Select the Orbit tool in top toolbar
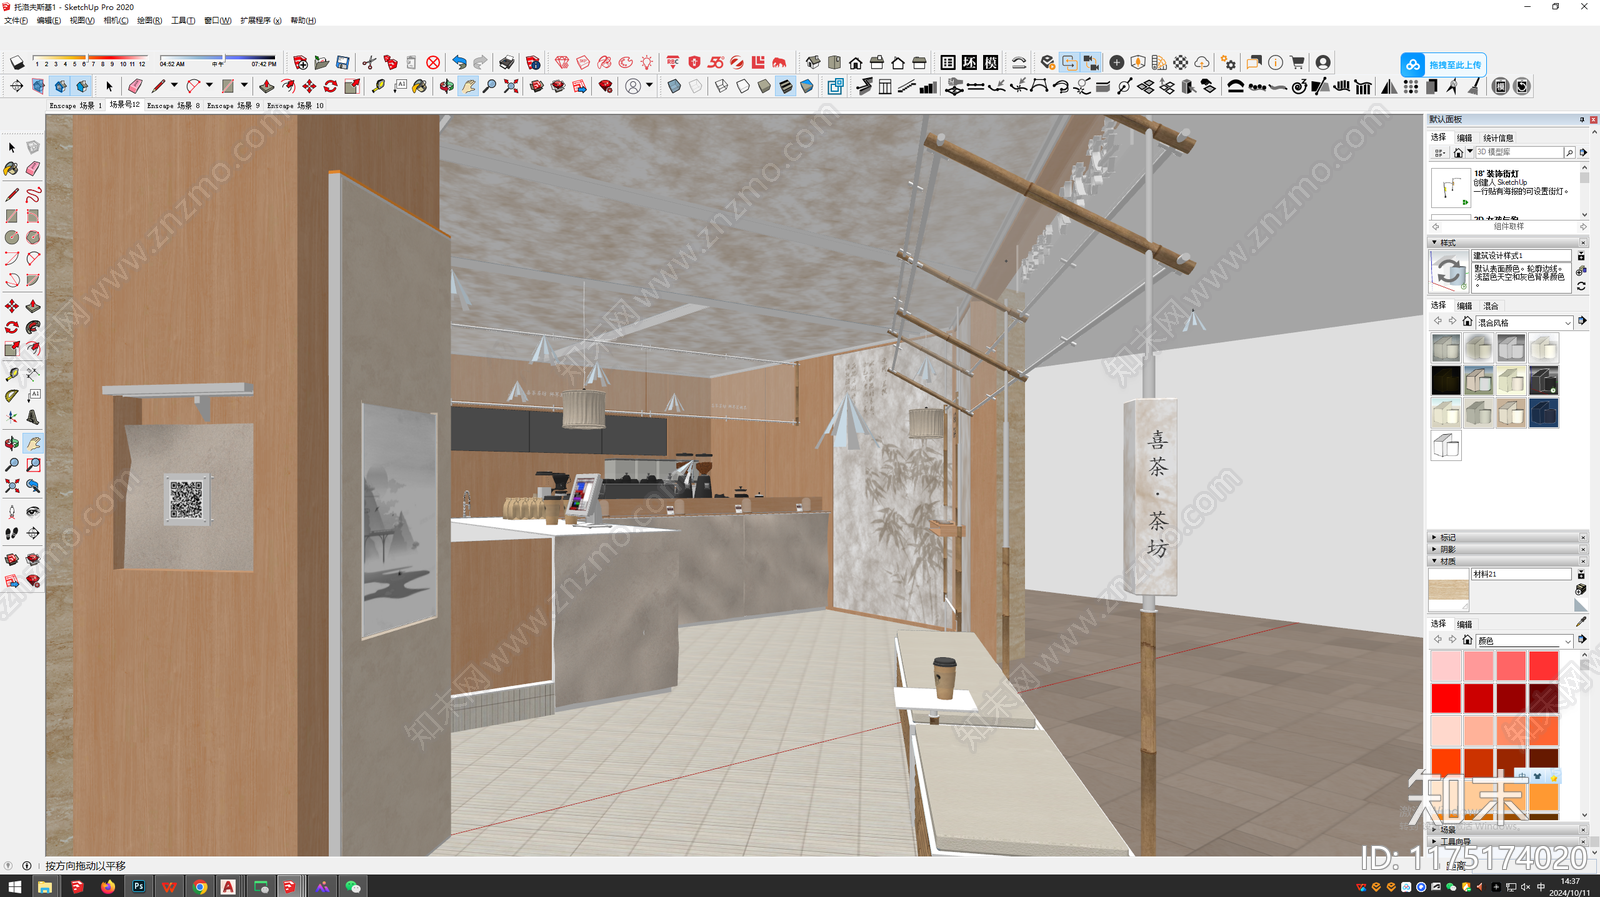This screenshot has height=897, width=1600. click(x=446, y=86)
